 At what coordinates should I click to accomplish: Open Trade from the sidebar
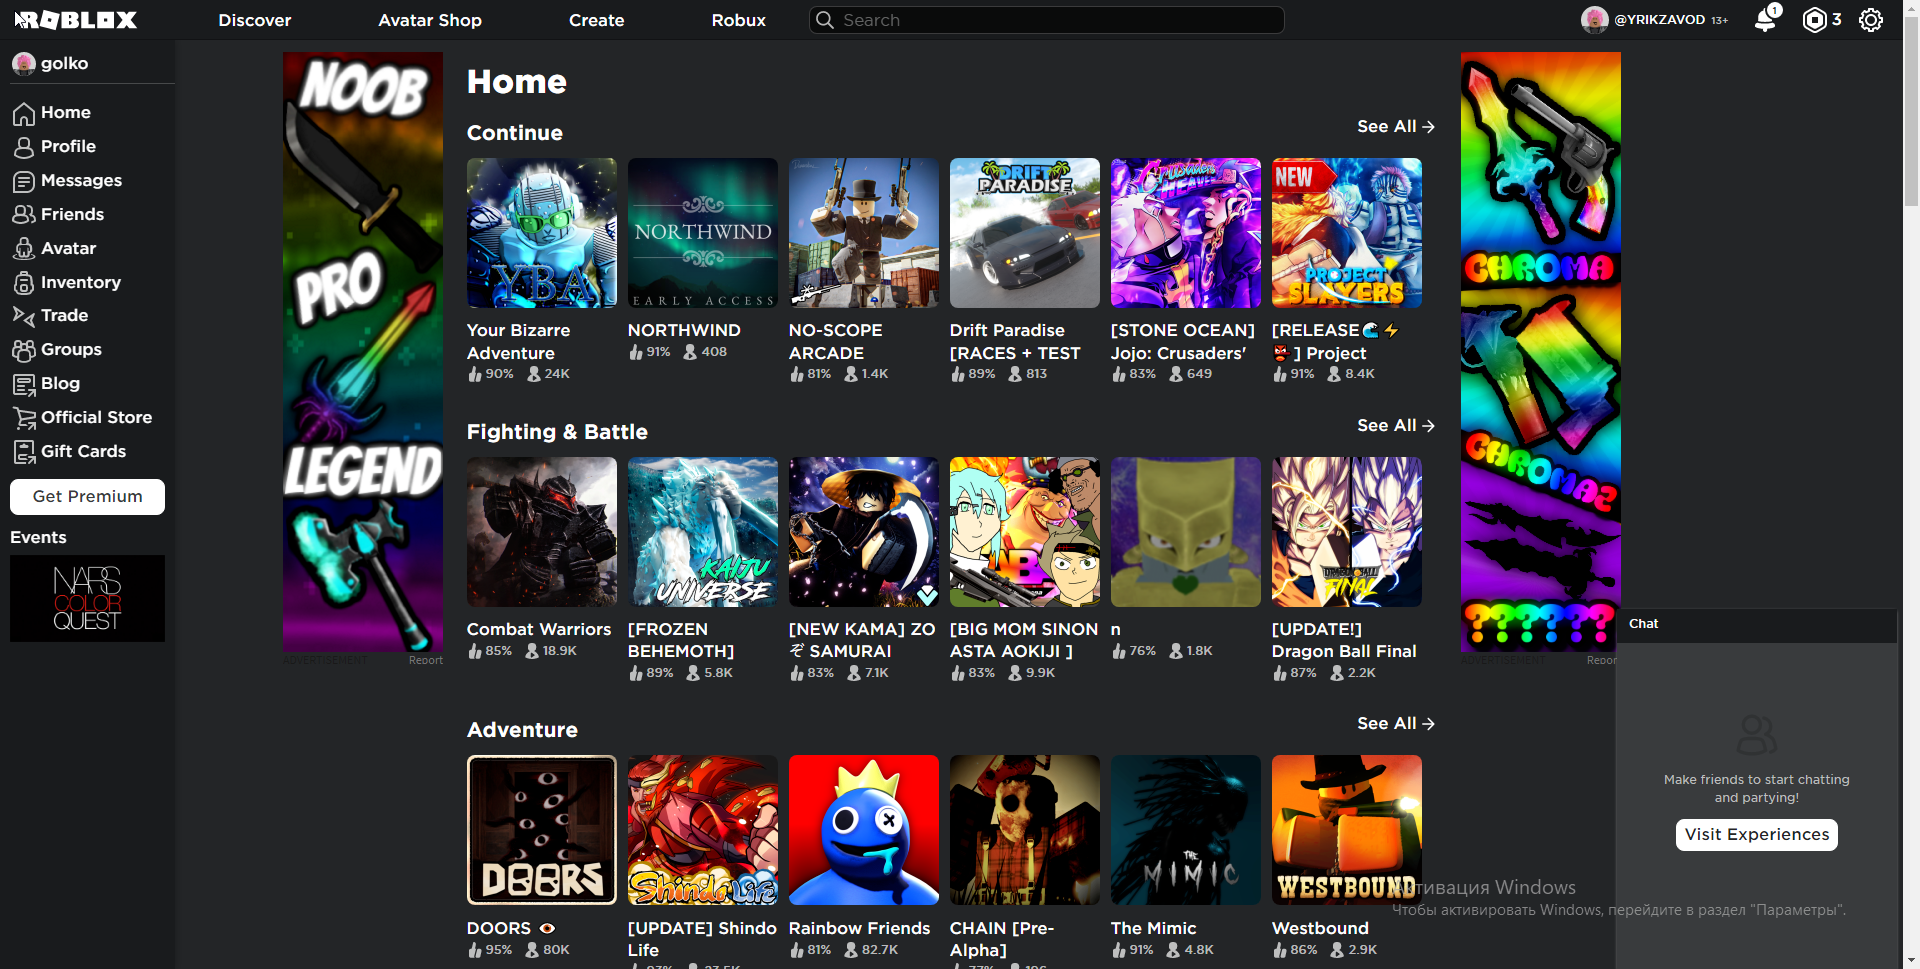pyautogui.click(x=64, y=316)
